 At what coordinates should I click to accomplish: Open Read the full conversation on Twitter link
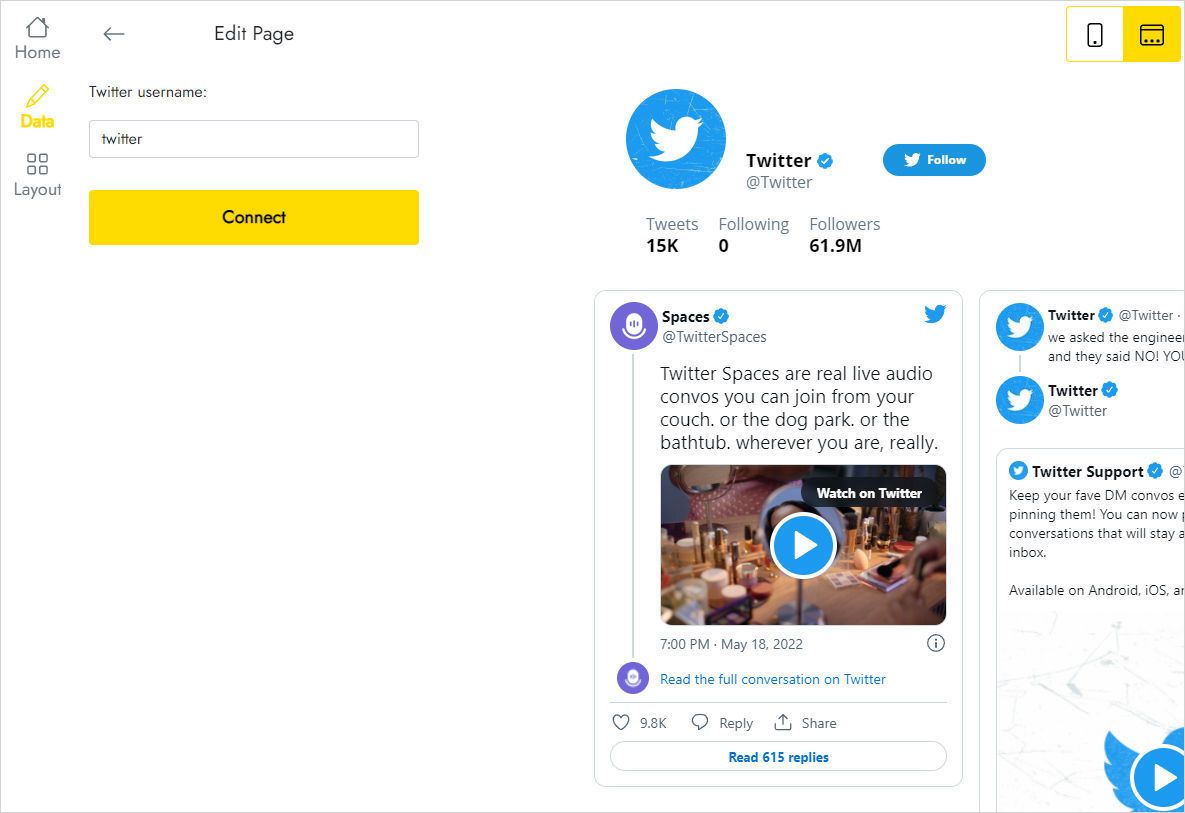tap(772, 679)
